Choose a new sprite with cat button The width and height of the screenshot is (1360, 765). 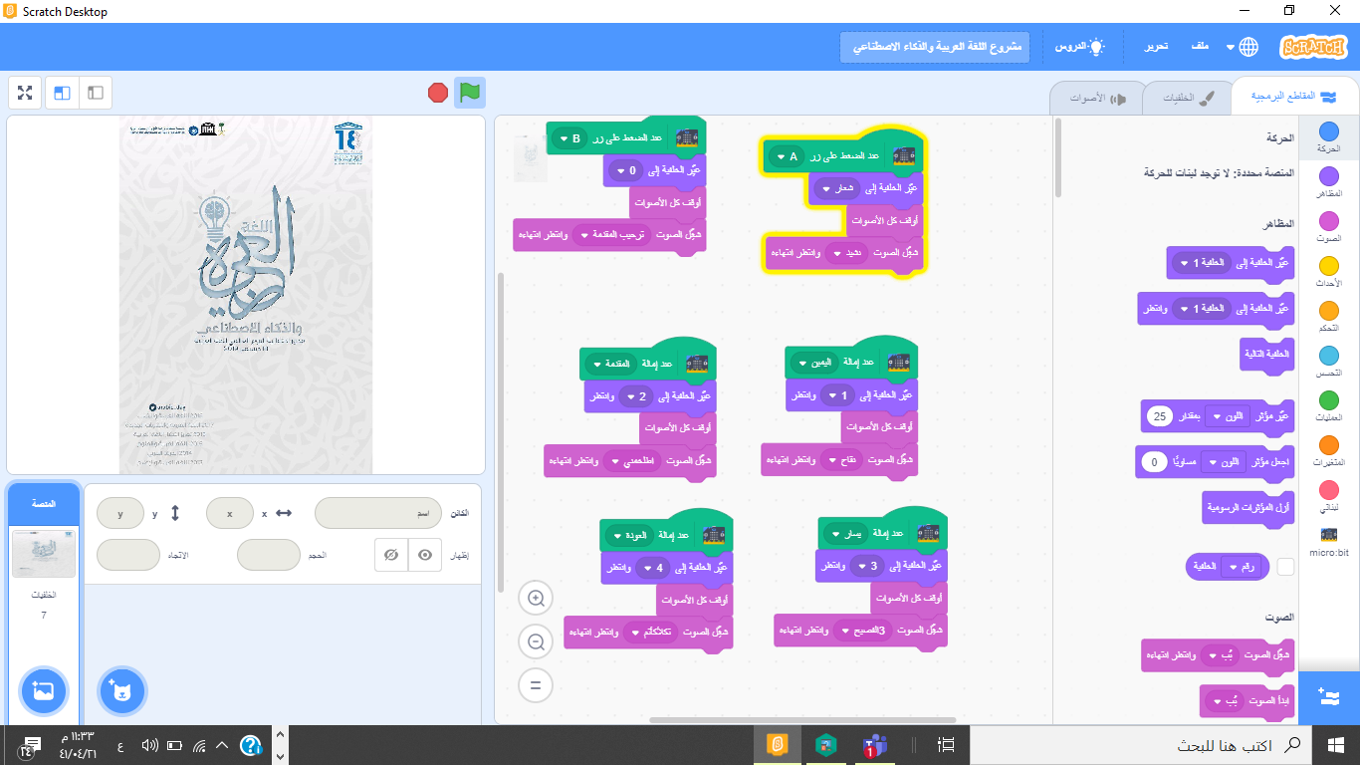[122, 691]
